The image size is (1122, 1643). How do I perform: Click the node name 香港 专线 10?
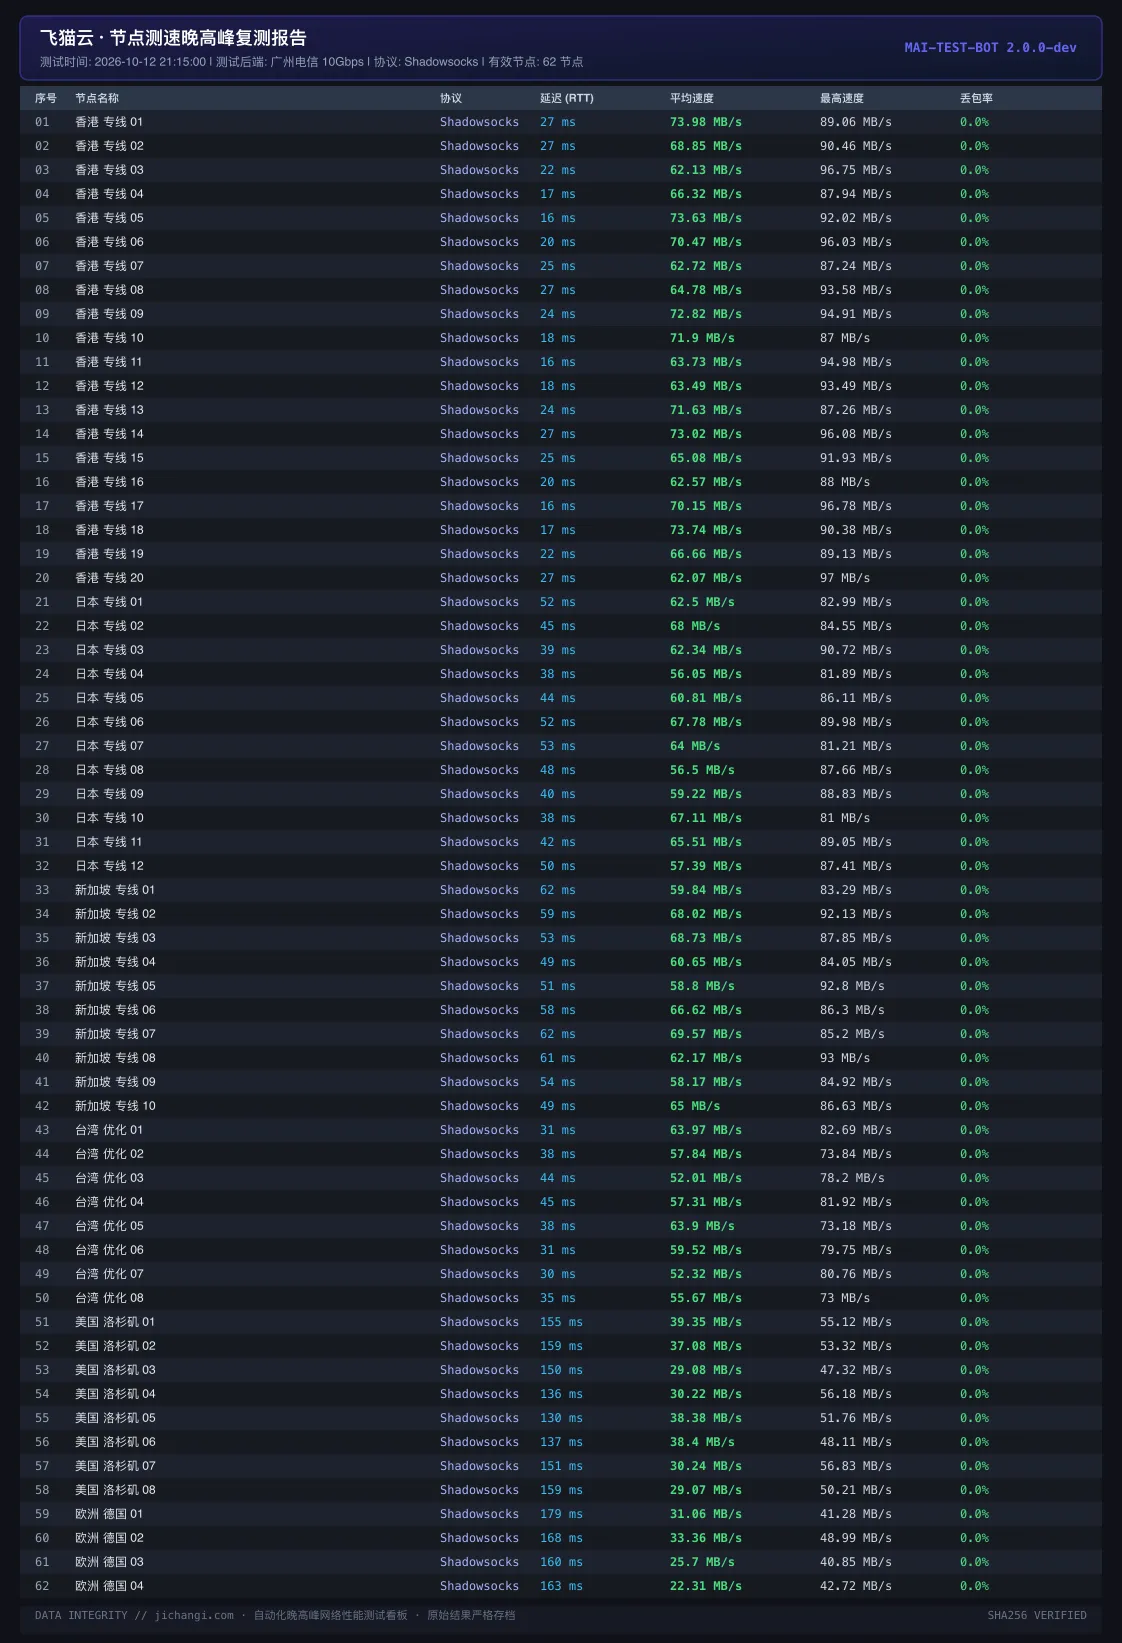tap(109, 338)
